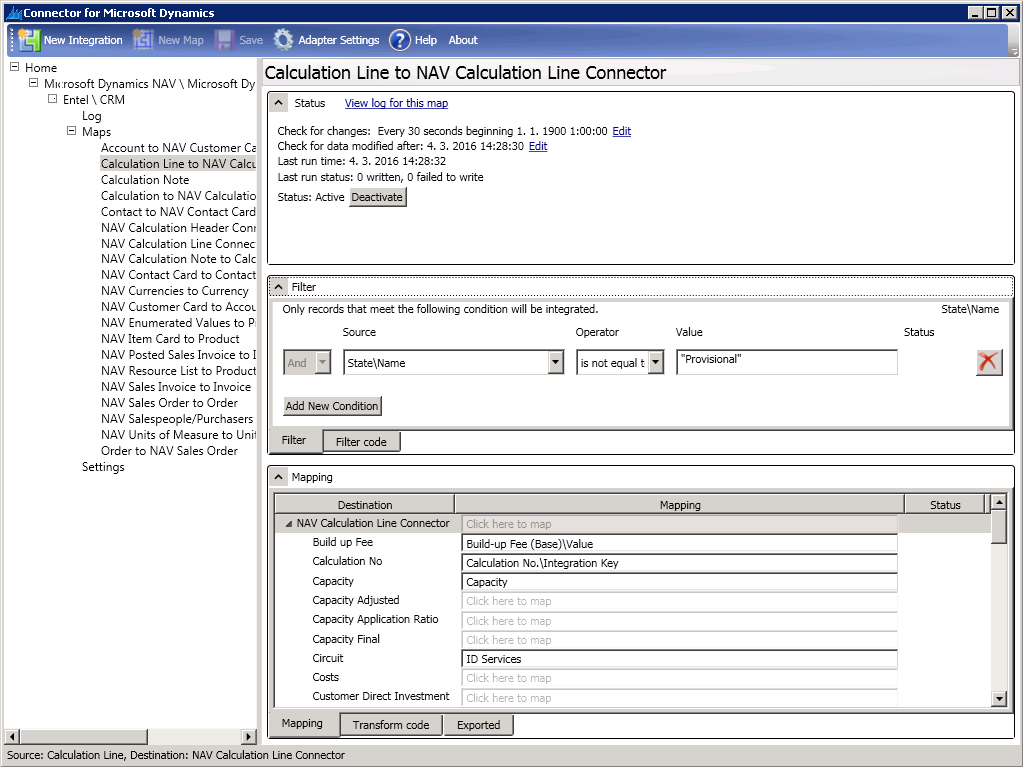
Task: Open View log for this map link
Action: coord(396,103)
